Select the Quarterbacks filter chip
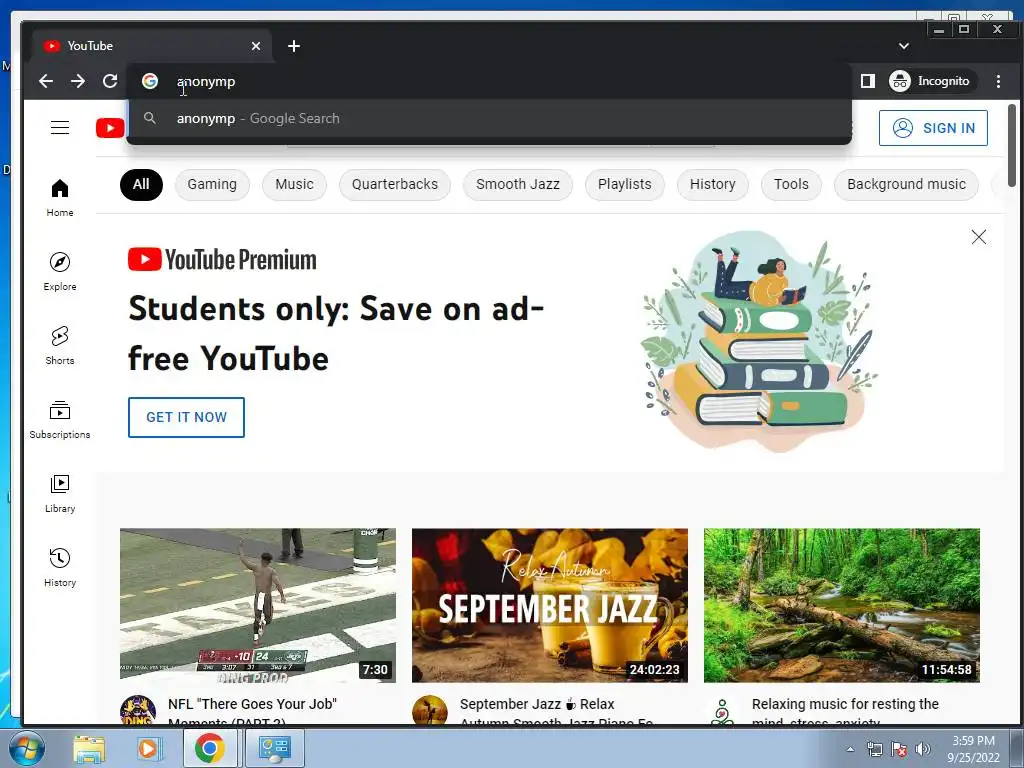This screenshot has width=1024, height=768. (x=395, y=184)
